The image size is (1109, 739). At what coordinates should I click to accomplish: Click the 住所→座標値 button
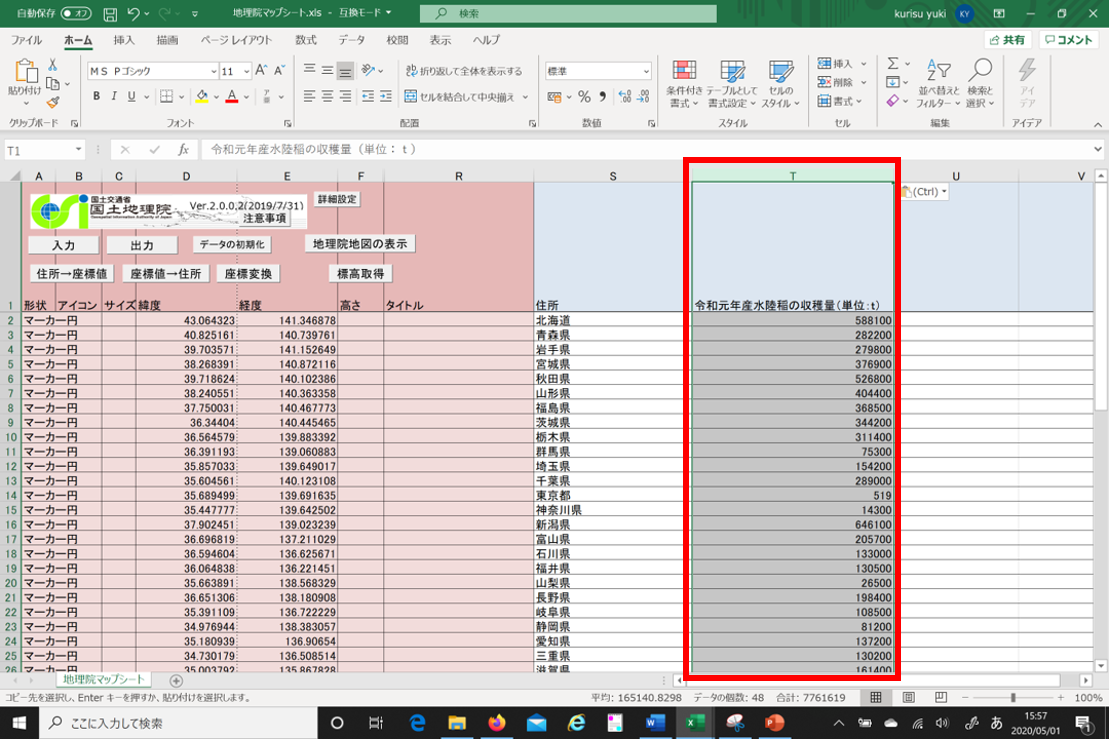(71, 274)
